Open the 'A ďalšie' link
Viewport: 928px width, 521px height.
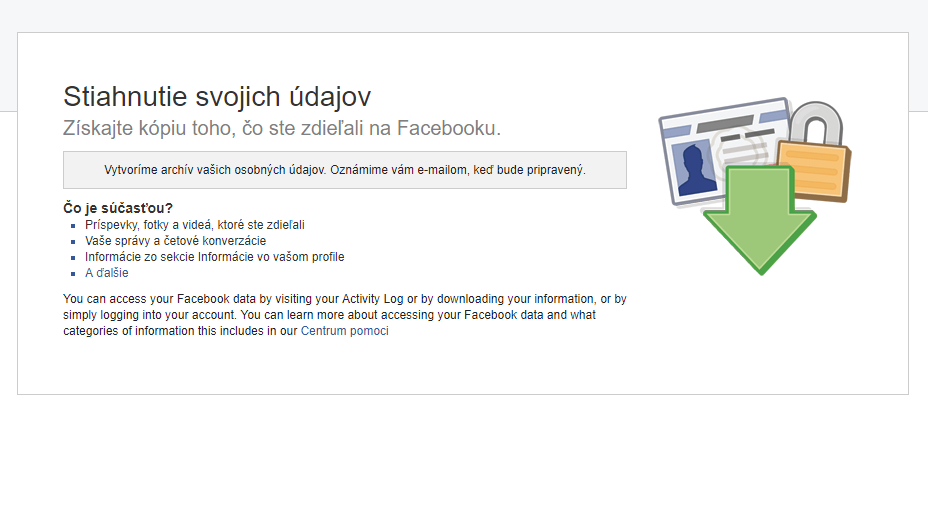[x=107, y=273]
